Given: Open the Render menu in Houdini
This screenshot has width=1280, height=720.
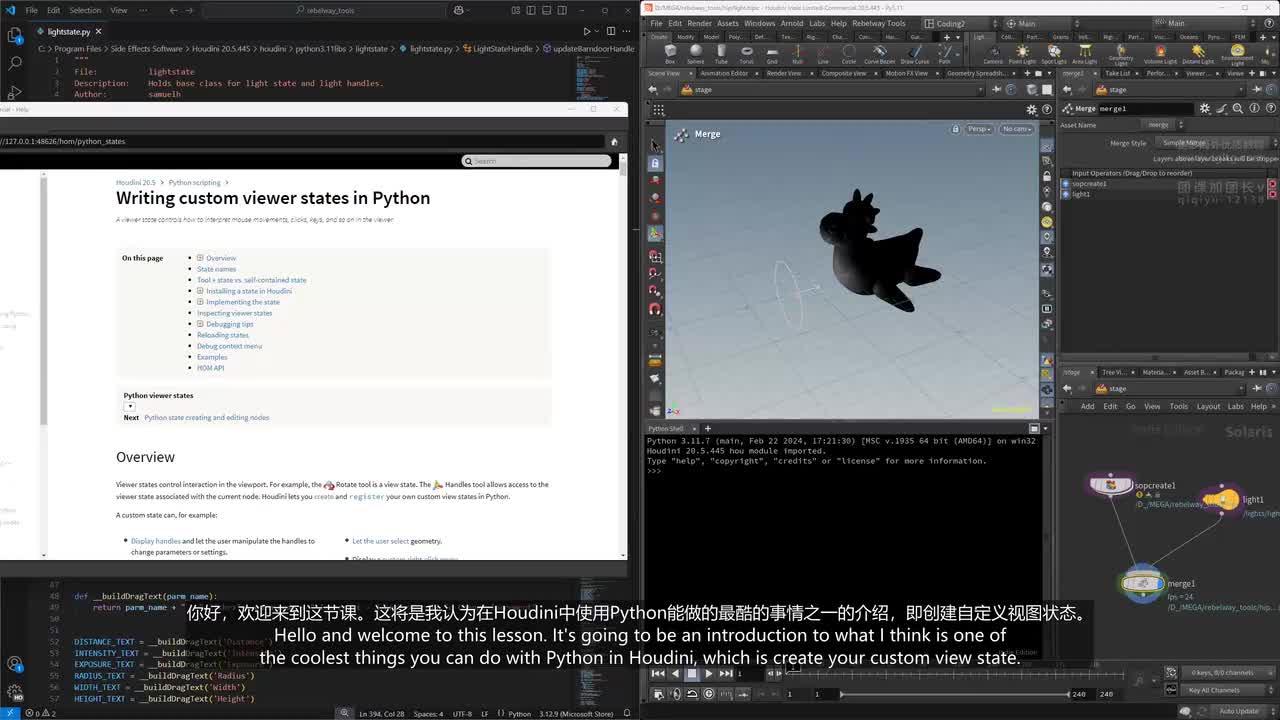Looking at the screenshot, I should pyautogui.click(x=699, y=23).
